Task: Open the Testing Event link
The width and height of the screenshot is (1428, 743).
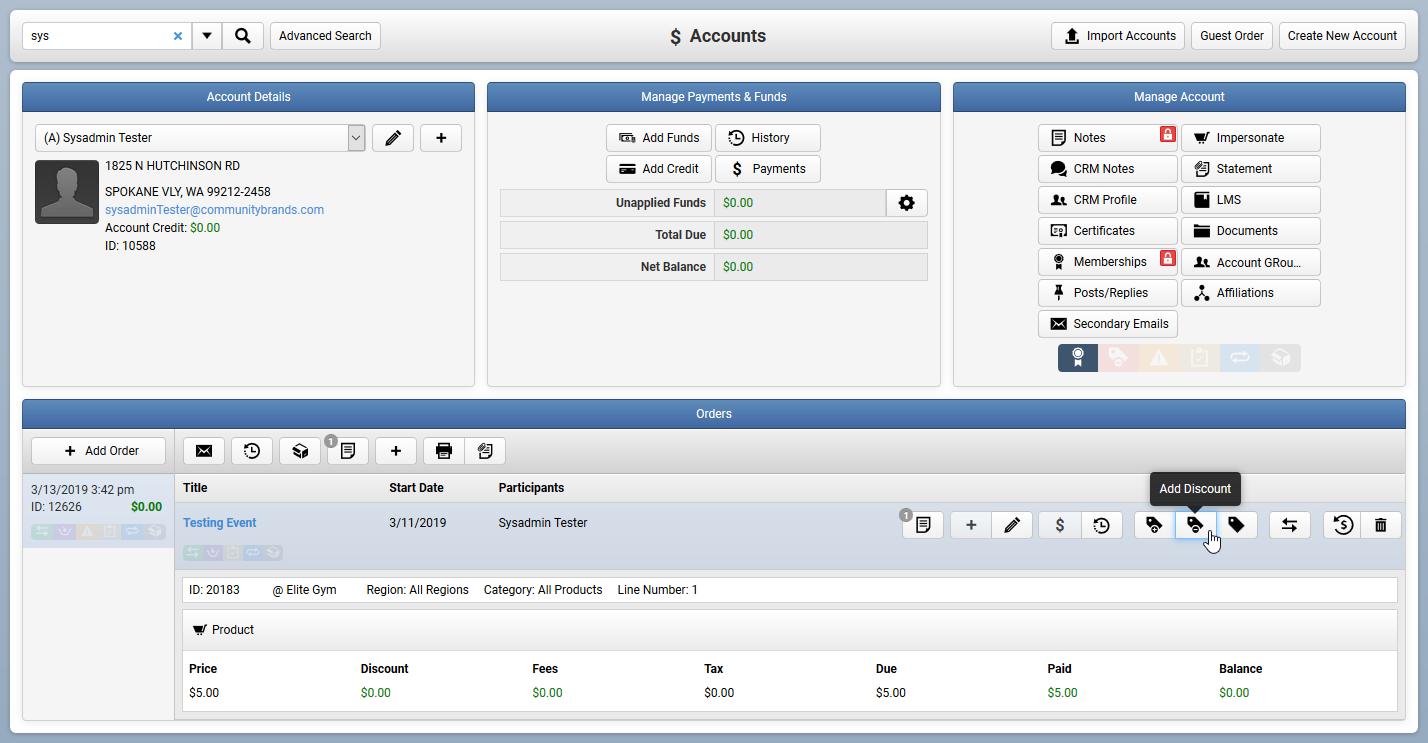Action: pyautogui.click(x=220, y=523)
